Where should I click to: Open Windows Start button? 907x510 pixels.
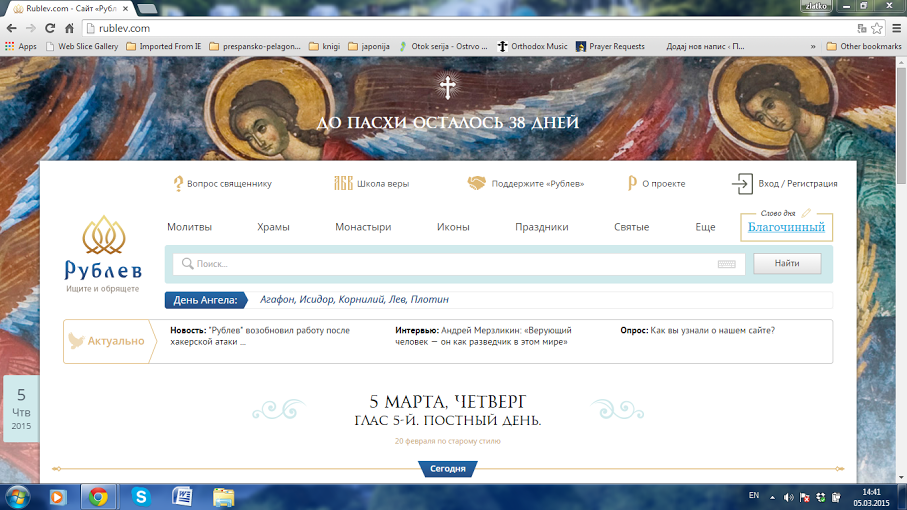[x=17, y=497]
